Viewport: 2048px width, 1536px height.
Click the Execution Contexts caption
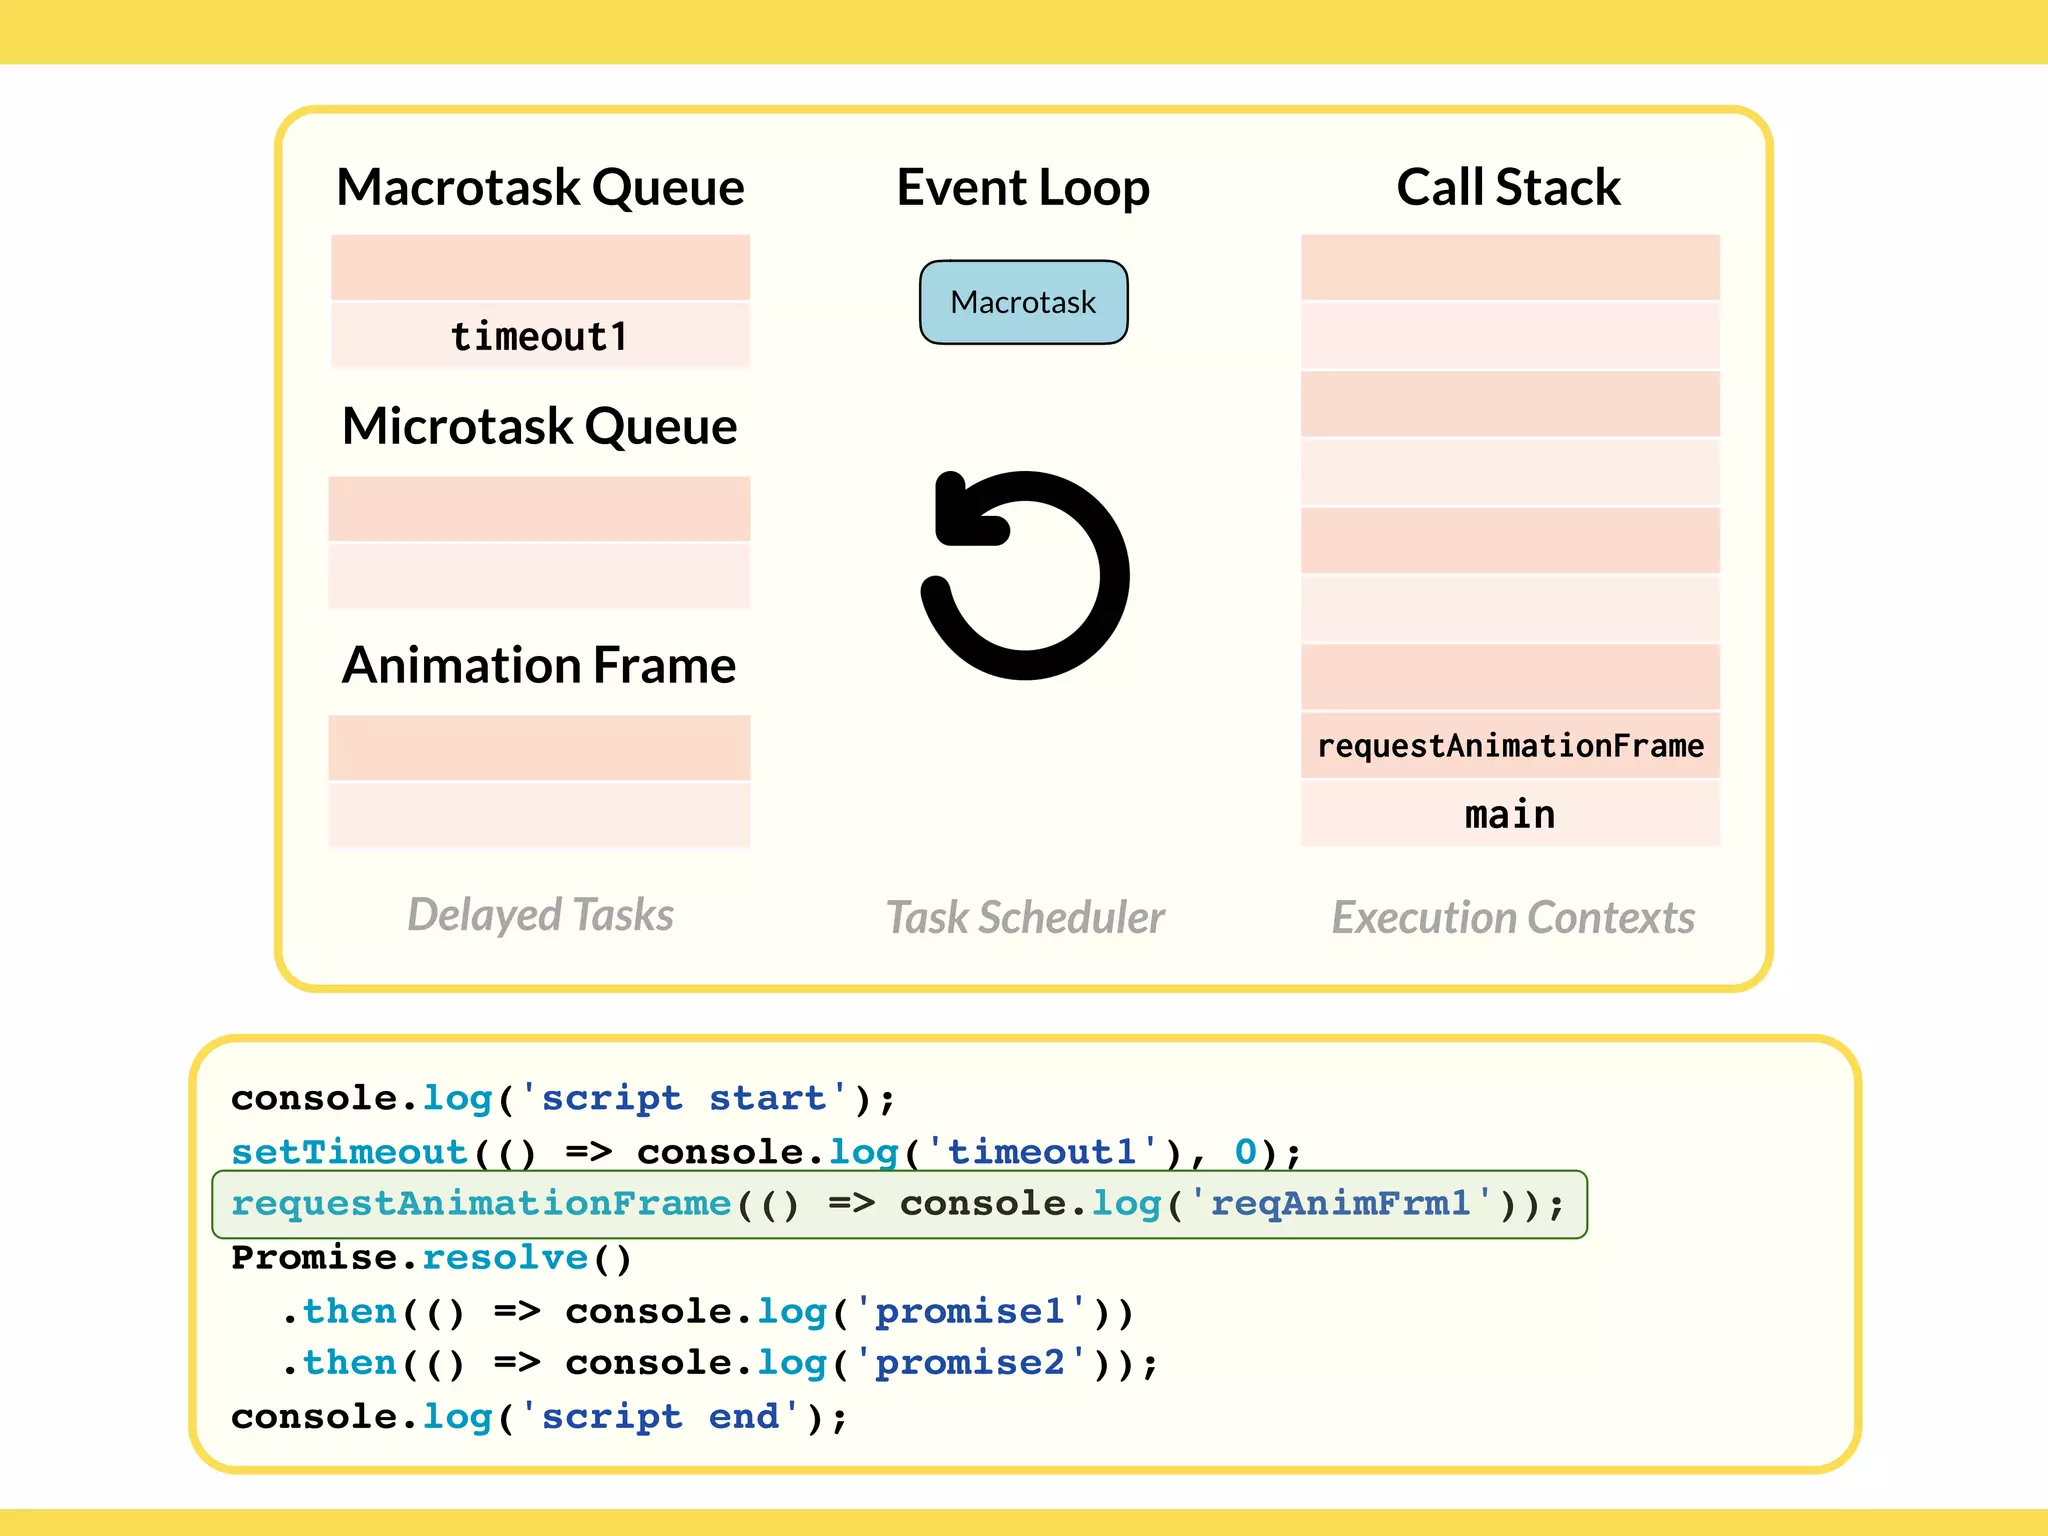click(x=1513, y=917)
